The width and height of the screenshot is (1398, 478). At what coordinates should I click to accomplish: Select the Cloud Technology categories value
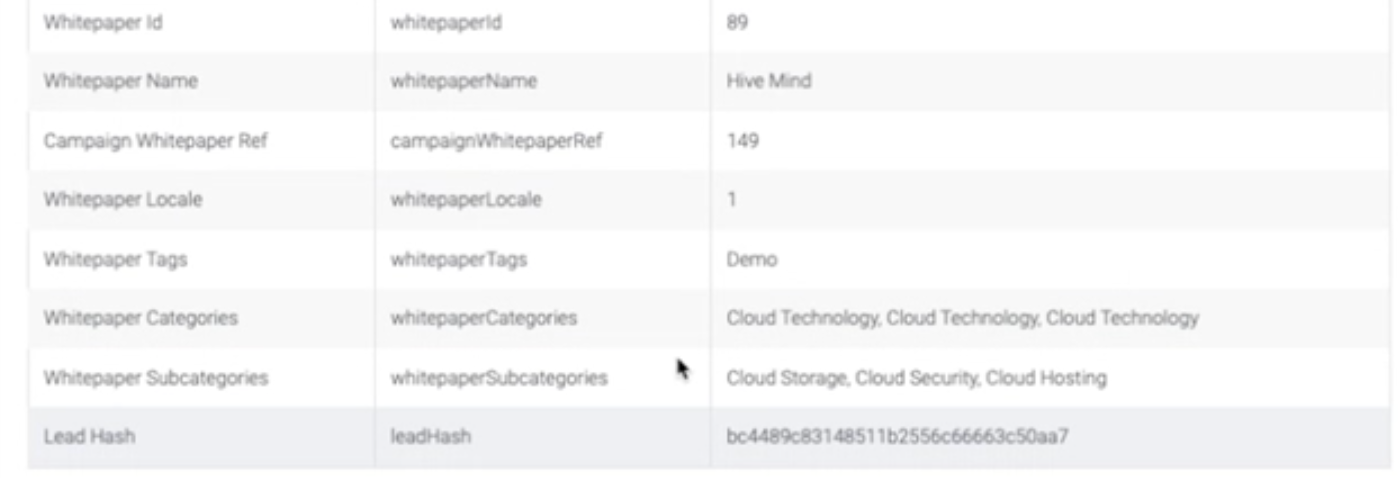(x=962, y=318)
